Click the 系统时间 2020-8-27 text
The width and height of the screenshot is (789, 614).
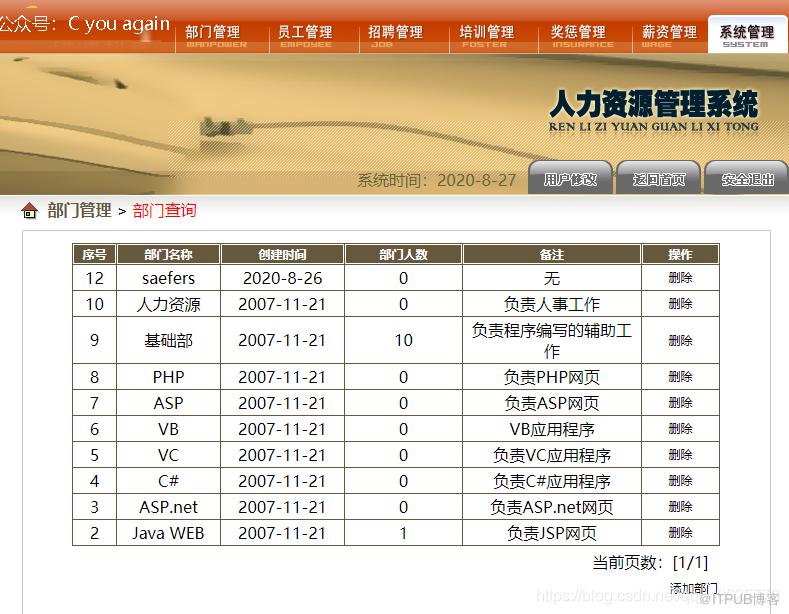tap(437, 180)
